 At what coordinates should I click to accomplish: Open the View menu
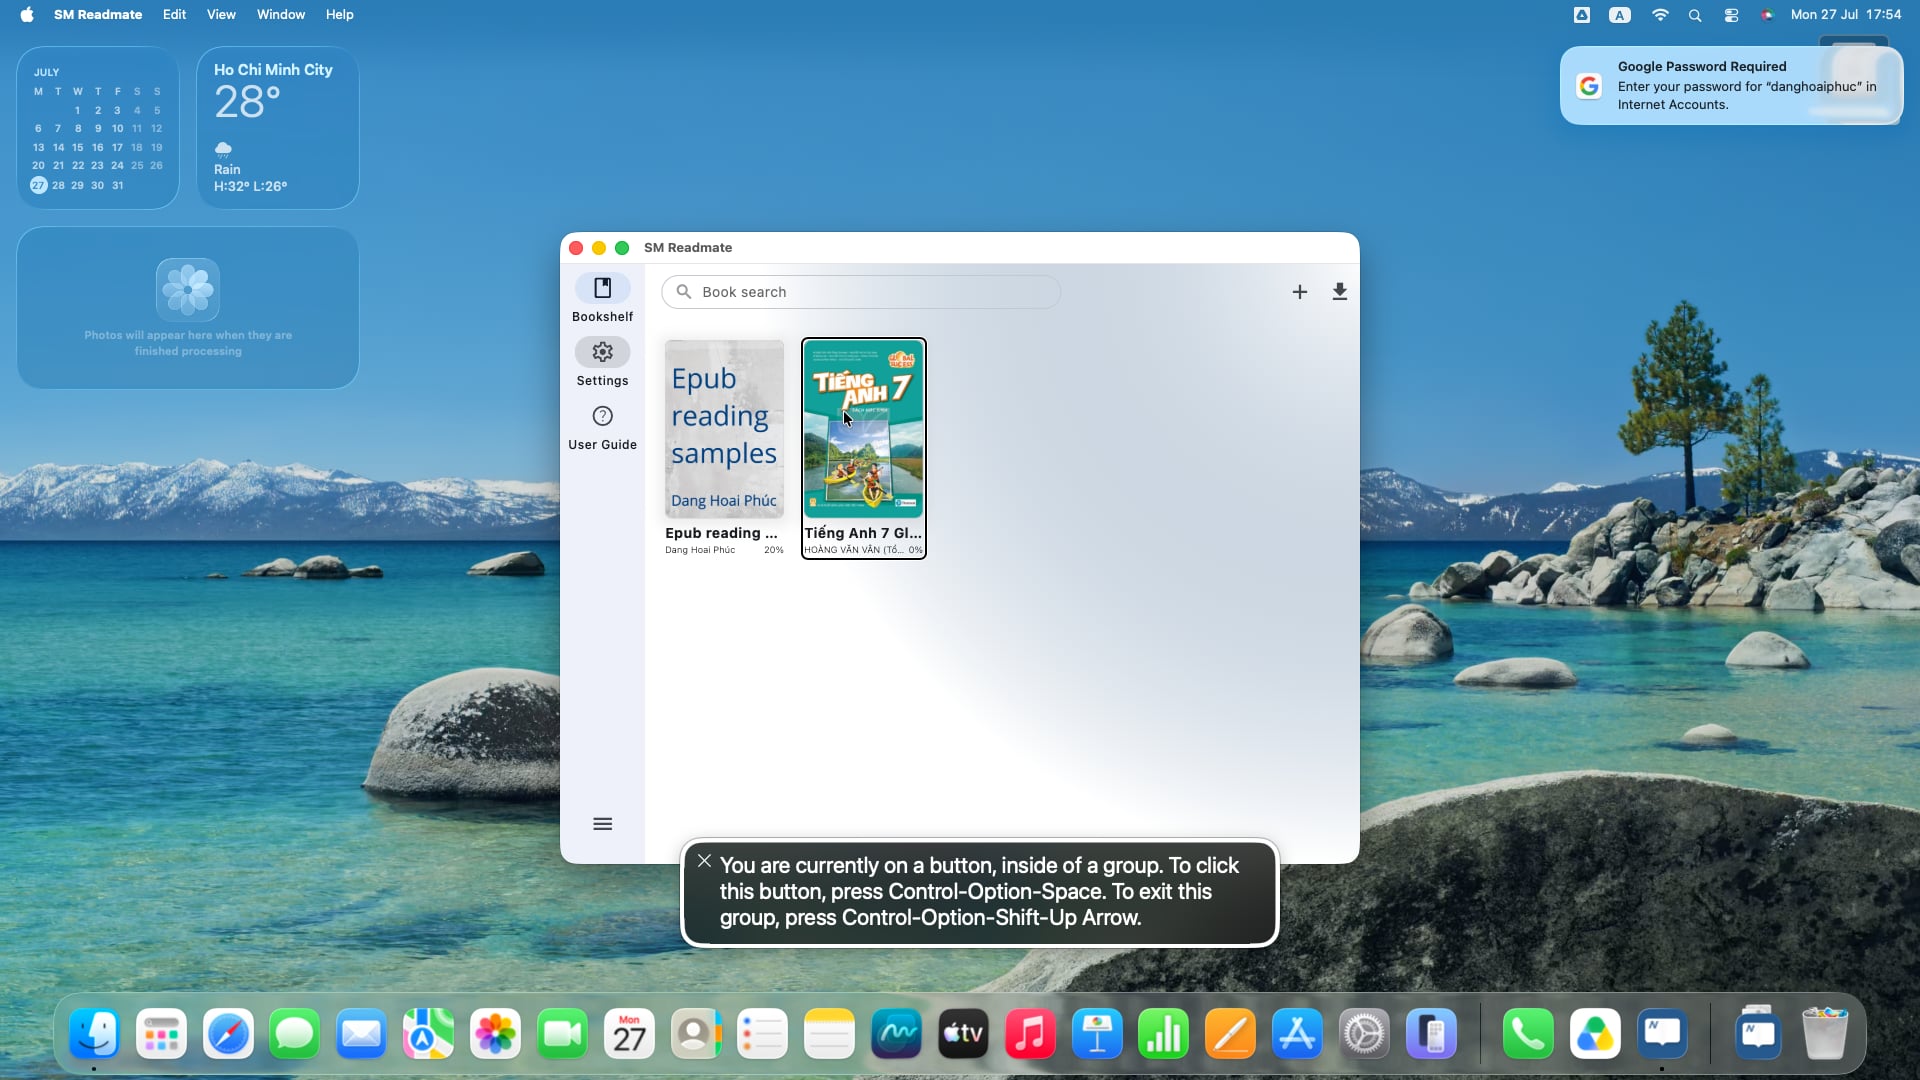[x=221, y=14]
